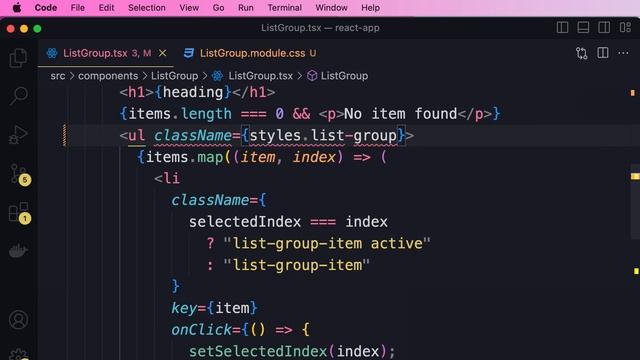640x360 pixels.
Task: Click the ListGroup.tsx file breadcrumb
Action: pos(260,76)
